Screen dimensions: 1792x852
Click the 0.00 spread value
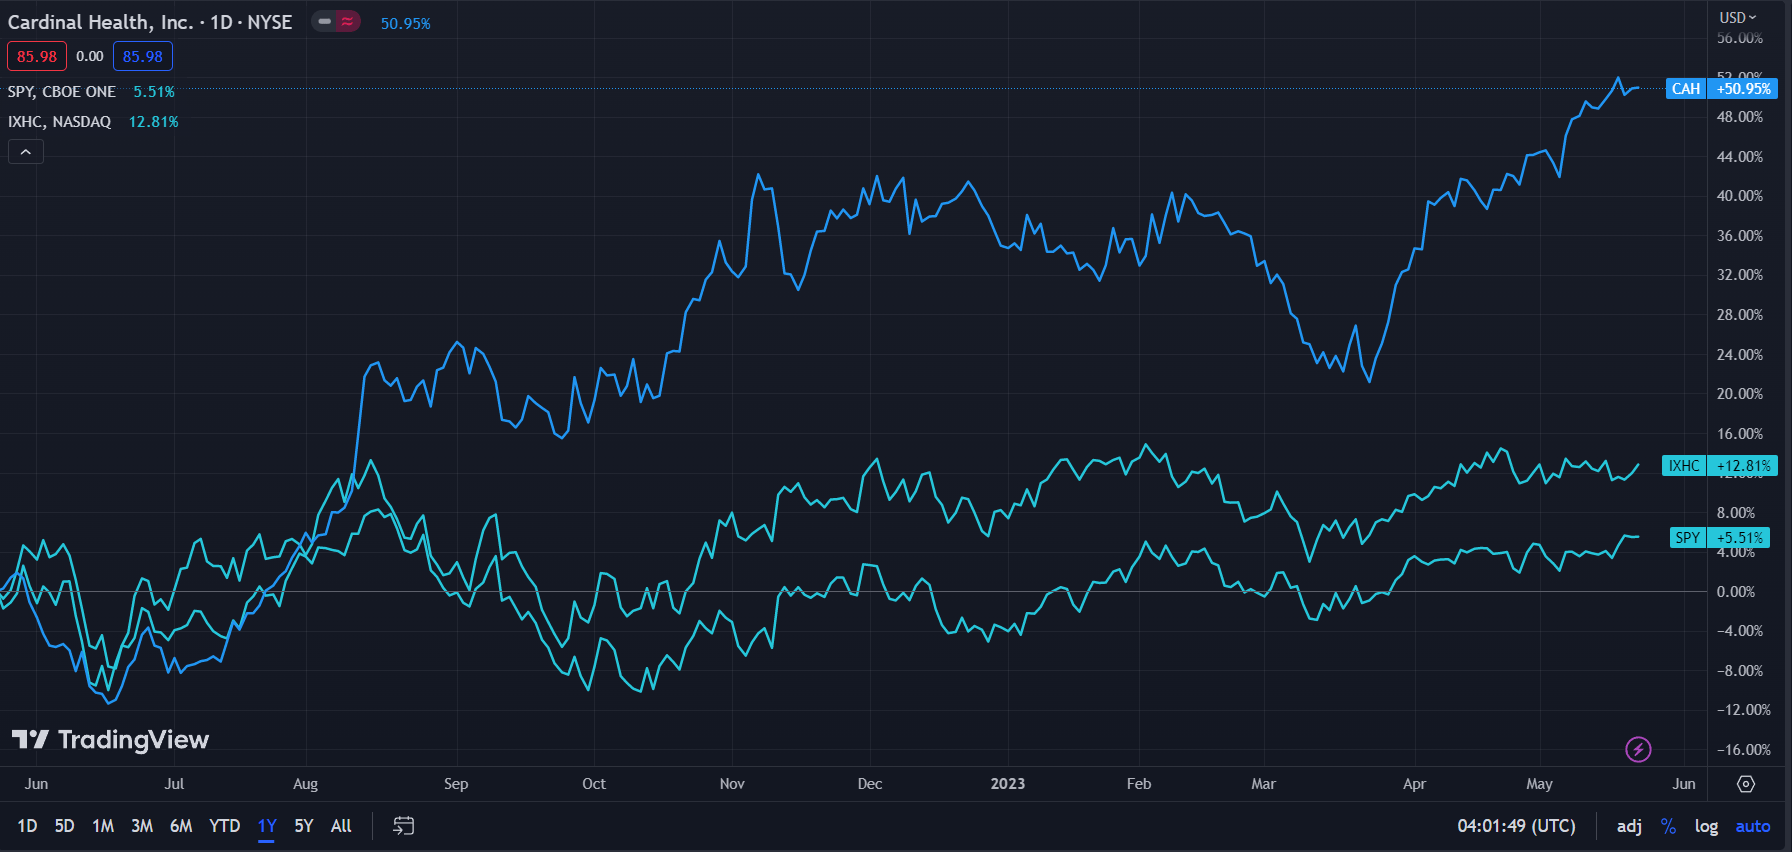(90, 56)
